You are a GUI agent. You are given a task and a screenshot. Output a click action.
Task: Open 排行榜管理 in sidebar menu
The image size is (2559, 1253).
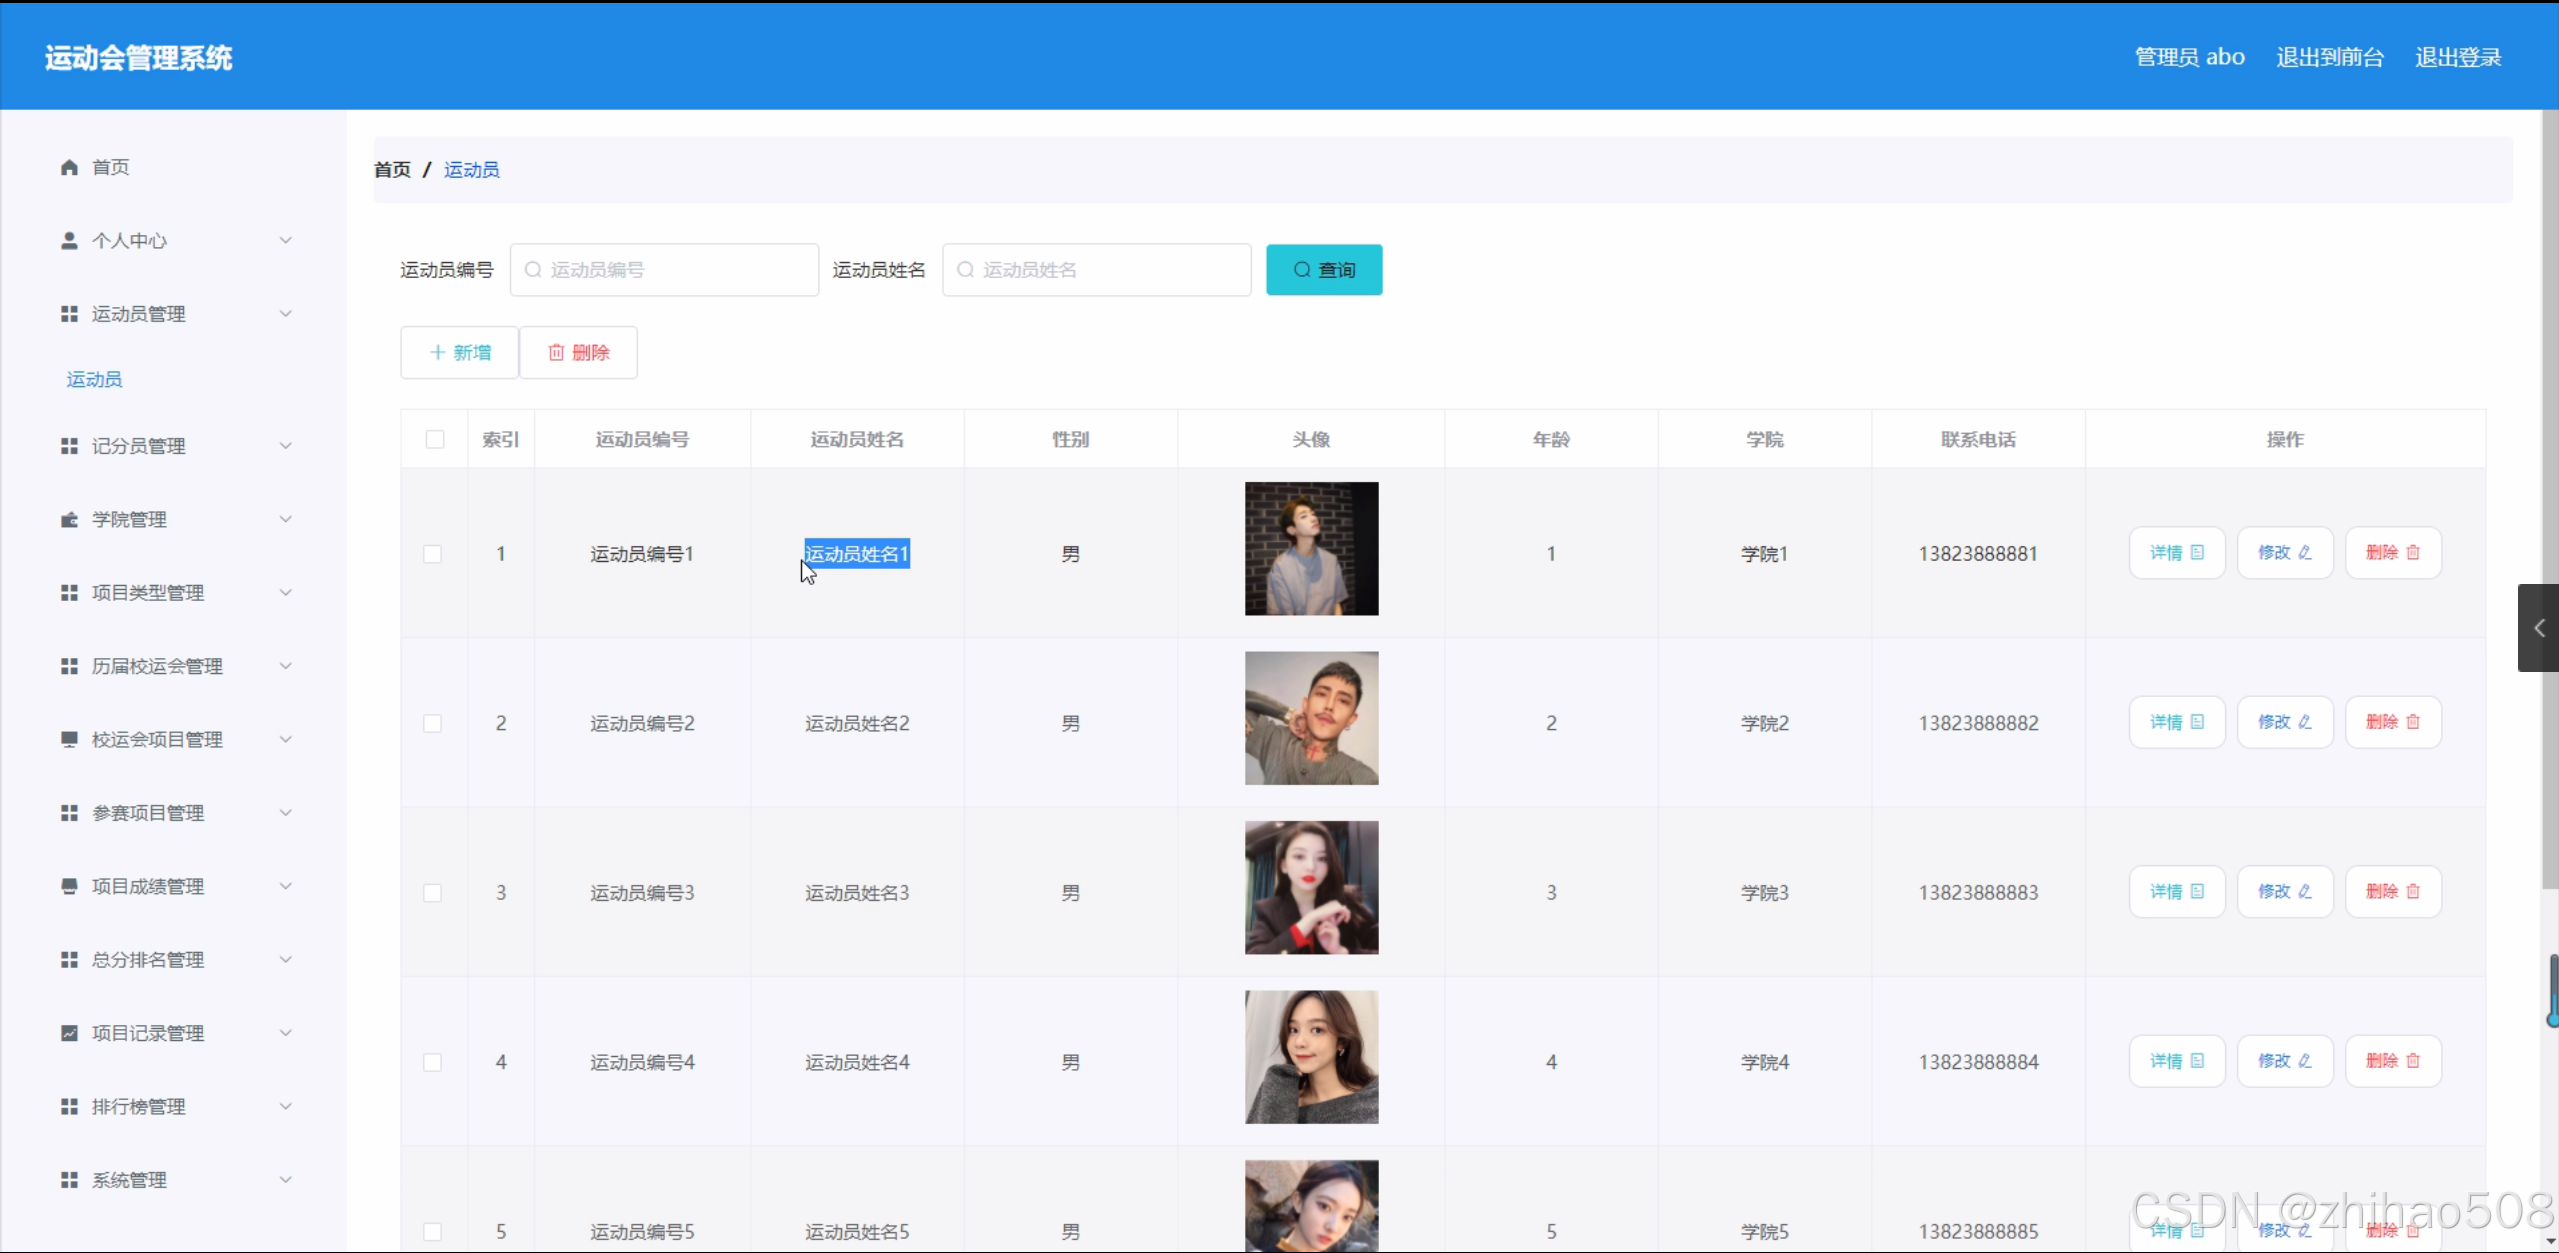tap(139, 1107)
